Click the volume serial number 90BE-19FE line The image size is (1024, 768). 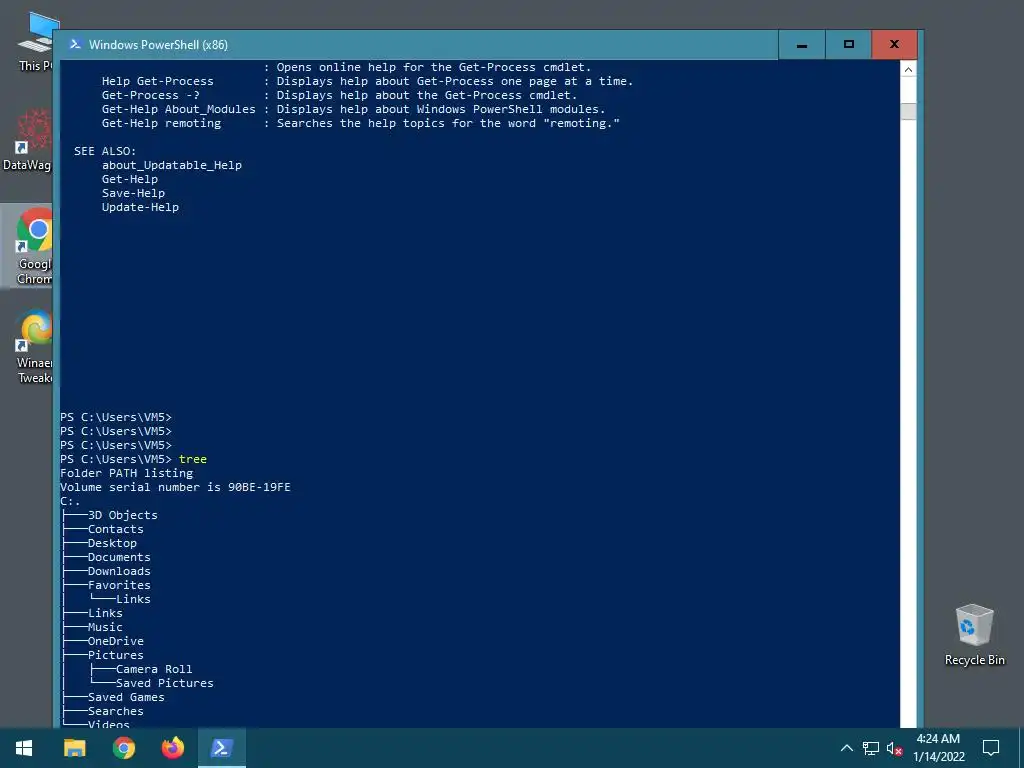tap(175, 487)
